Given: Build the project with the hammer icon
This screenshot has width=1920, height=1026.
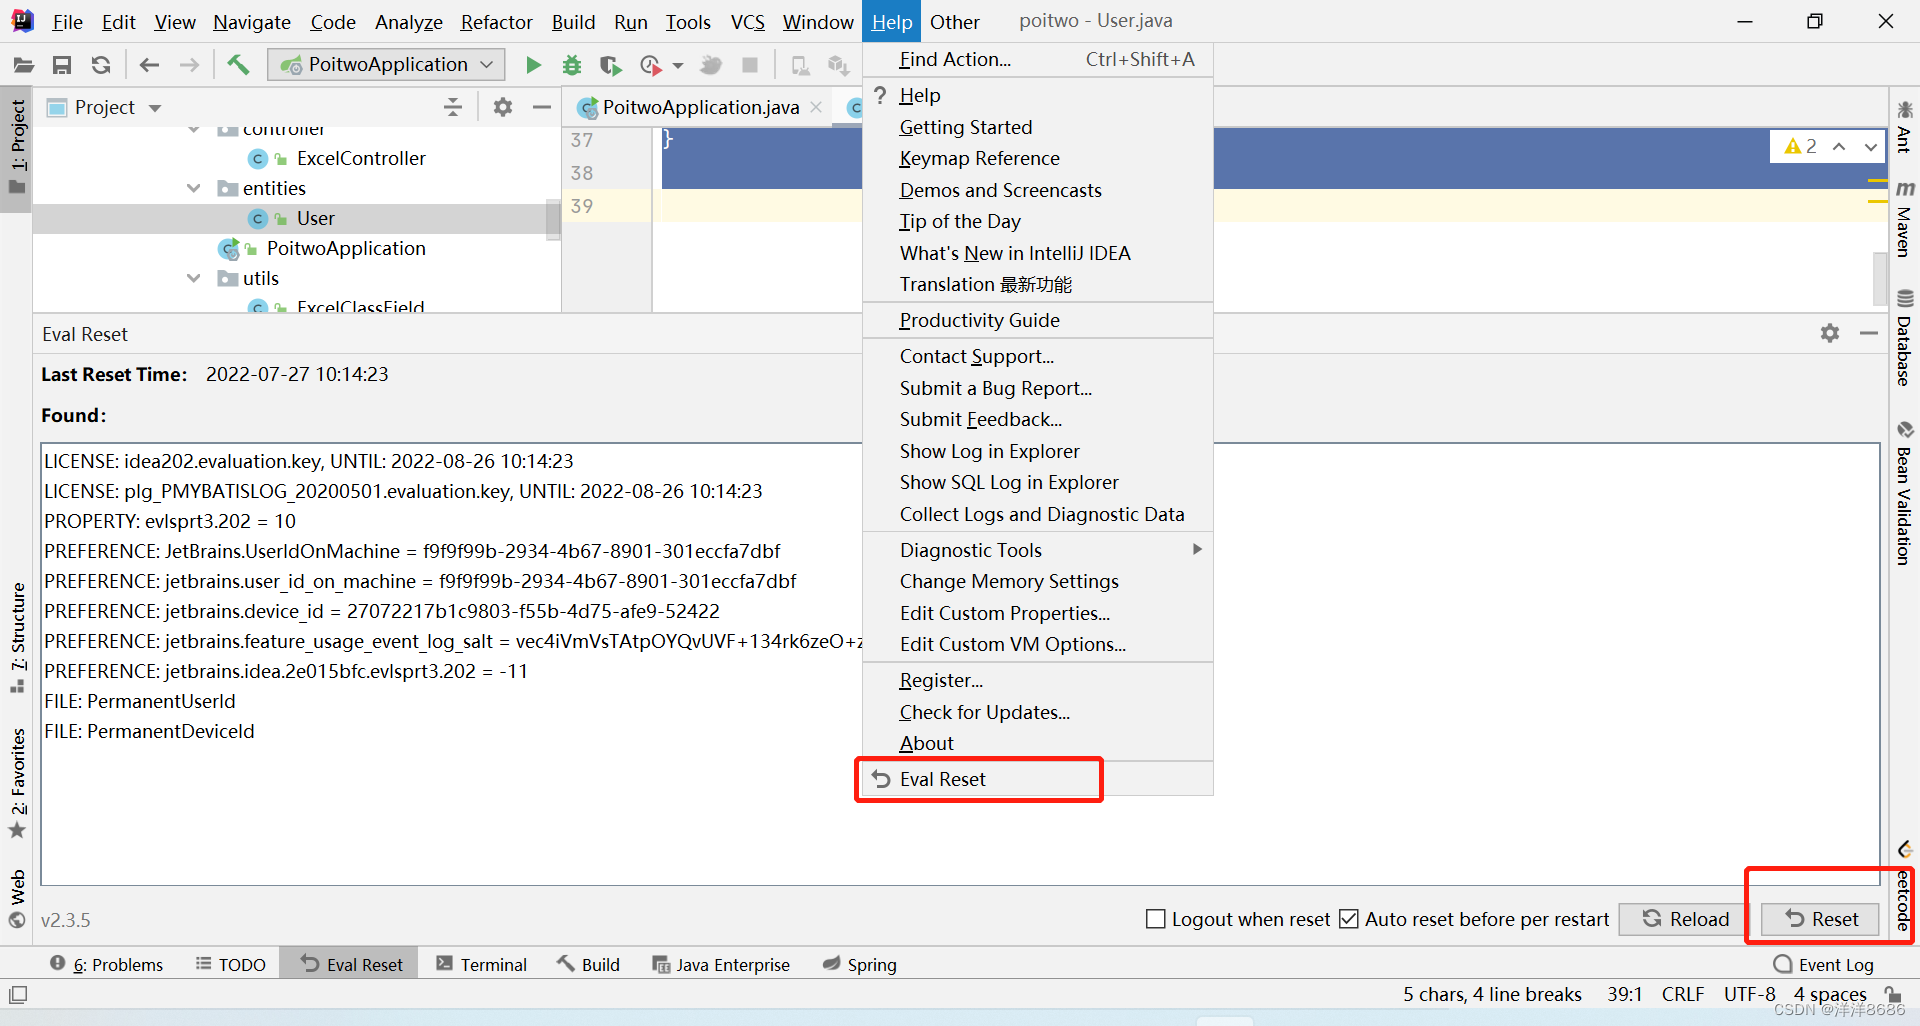Looking at the screenshot, I should [x=238, y=65].
